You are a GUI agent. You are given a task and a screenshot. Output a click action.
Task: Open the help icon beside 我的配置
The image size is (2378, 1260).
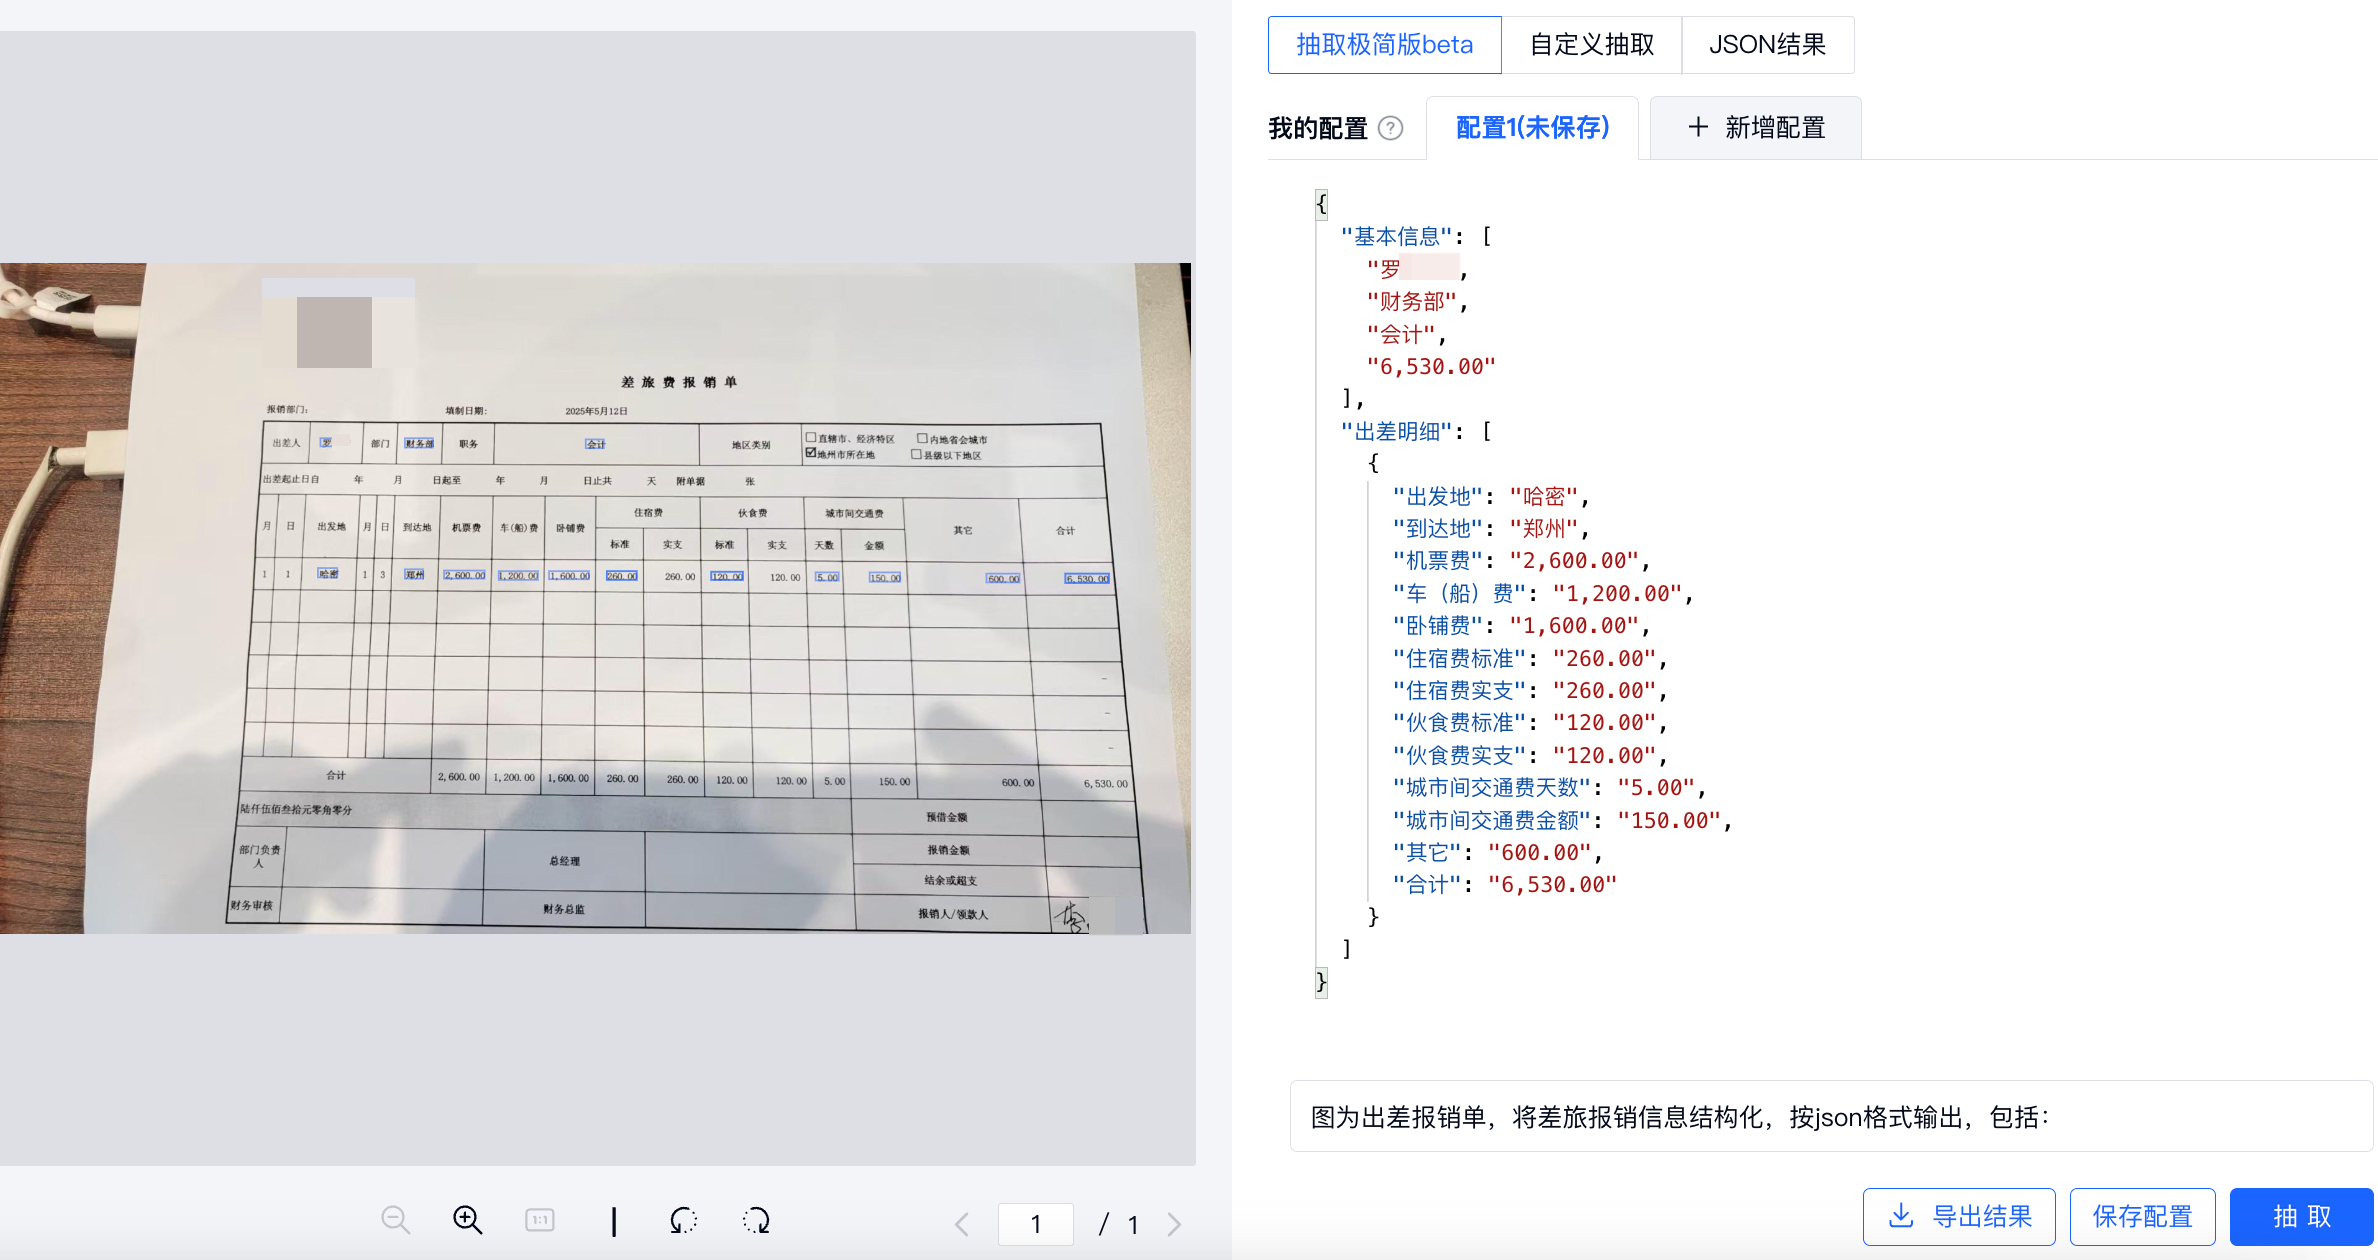(1390, 128)
